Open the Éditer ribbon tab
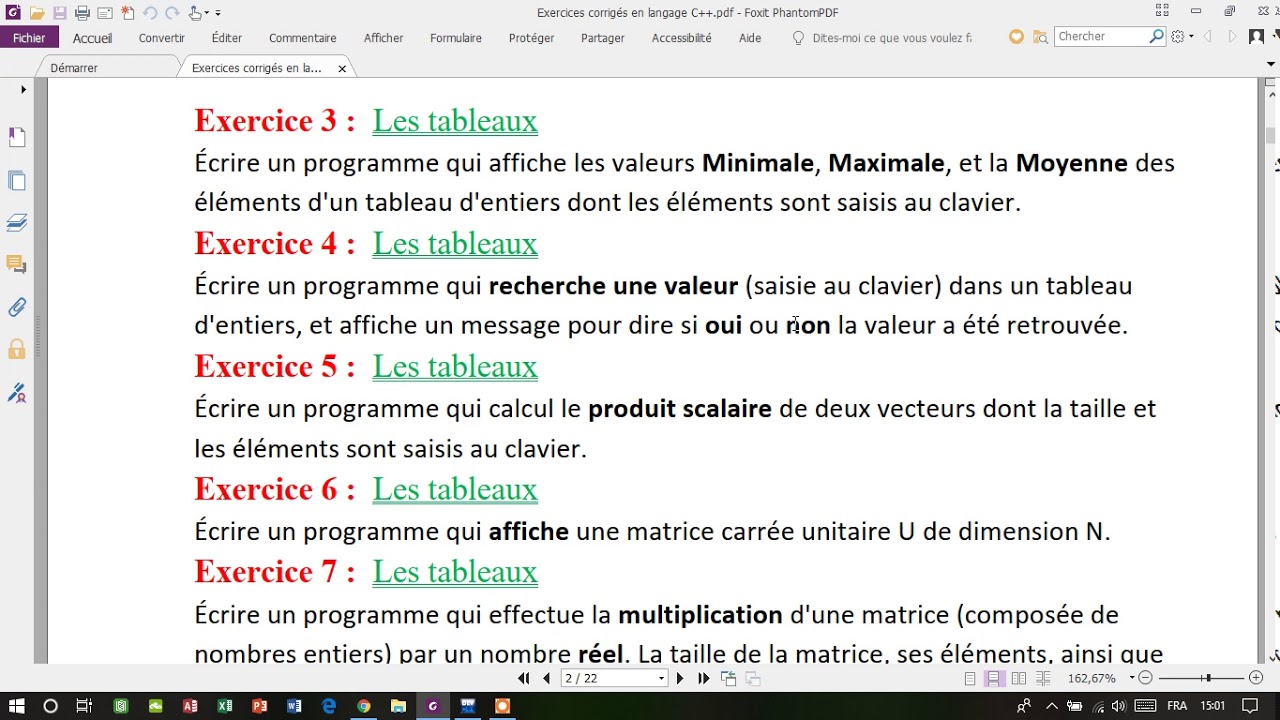Viewport: 1280px width, 720px height. 227,38
